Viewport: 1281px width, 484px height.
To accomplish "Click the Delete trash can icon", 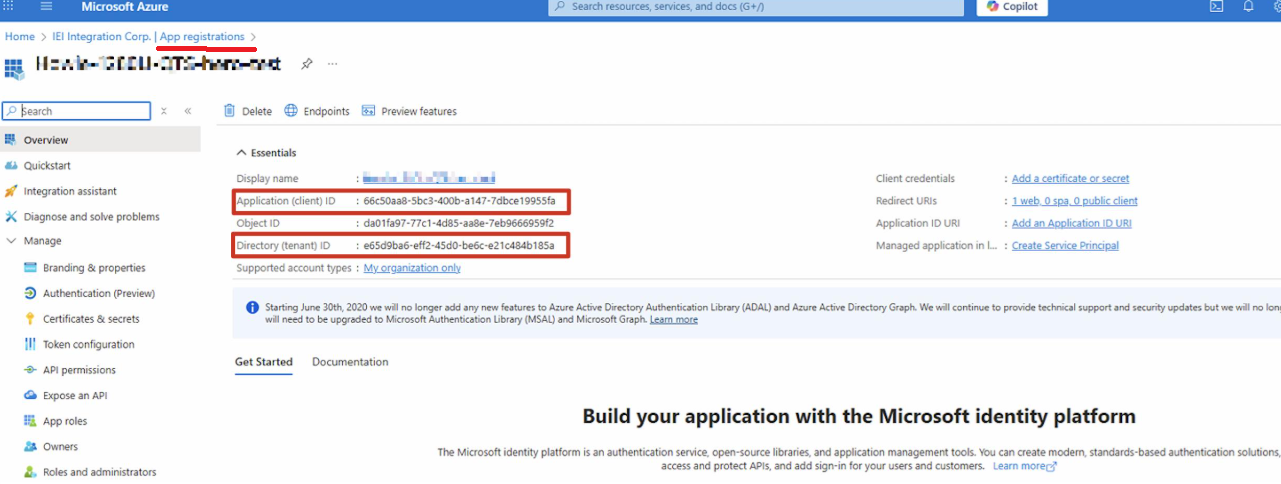I will (x=230, y=111).
